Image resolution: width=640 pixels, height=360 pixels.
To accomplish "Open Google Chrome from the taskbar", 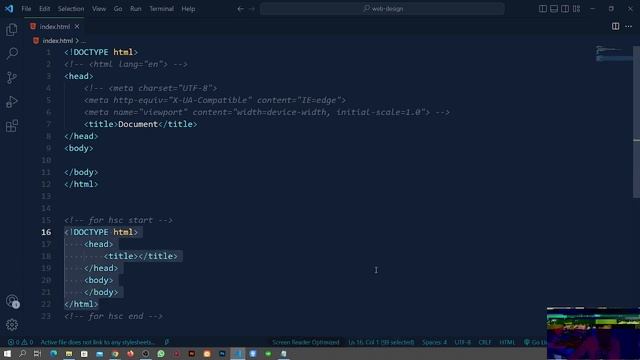I will [x=115, y=353].
